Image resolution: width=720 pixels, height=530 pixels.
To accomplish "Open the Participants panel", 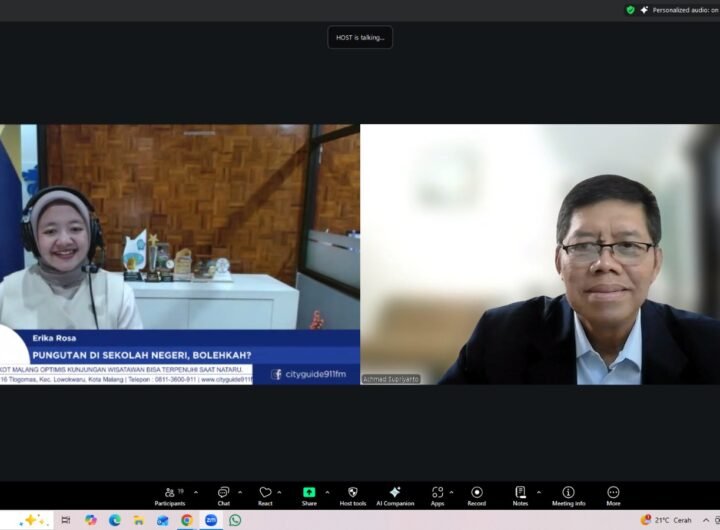I will pyautogui.click(x=169, y=494).
